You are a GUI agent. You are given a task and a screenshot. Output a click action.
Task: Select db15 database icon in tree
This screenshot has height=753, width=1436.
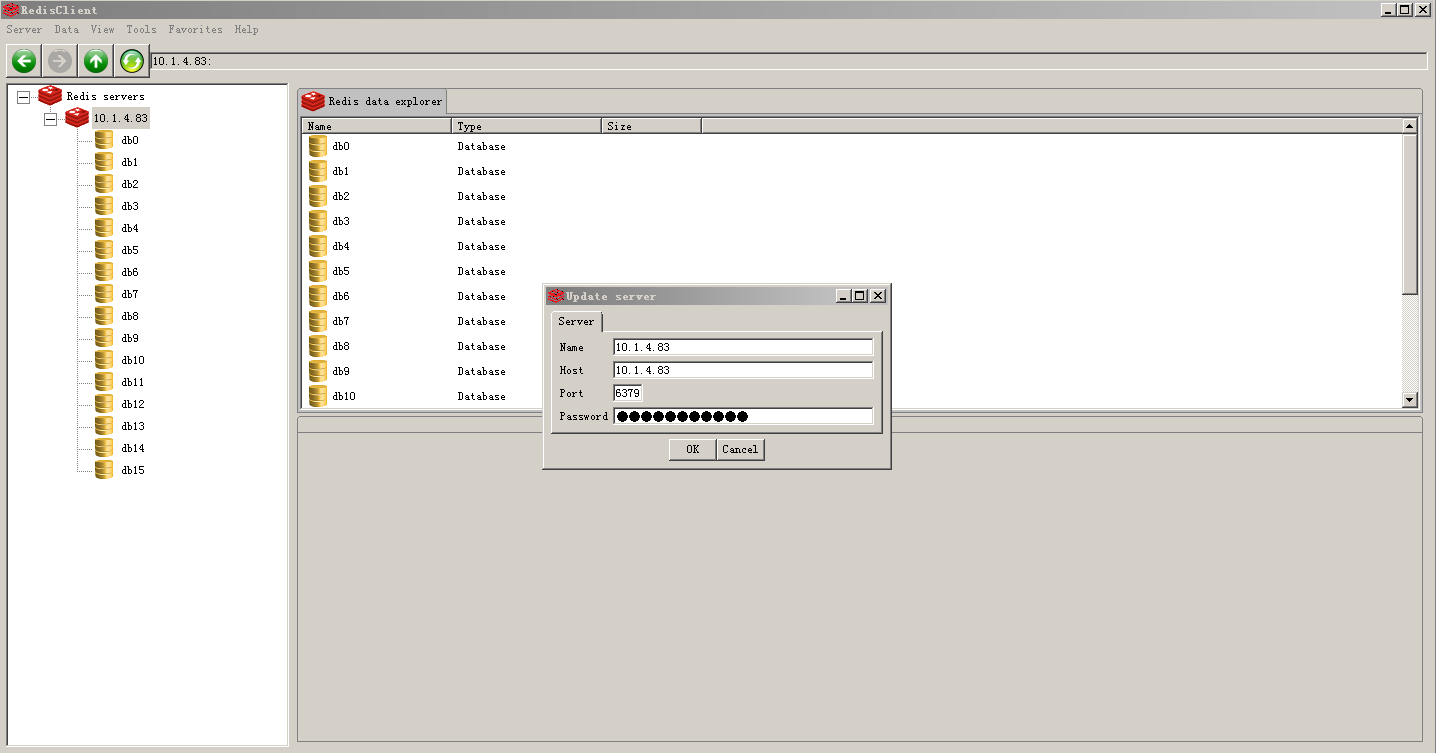point(104,470)
